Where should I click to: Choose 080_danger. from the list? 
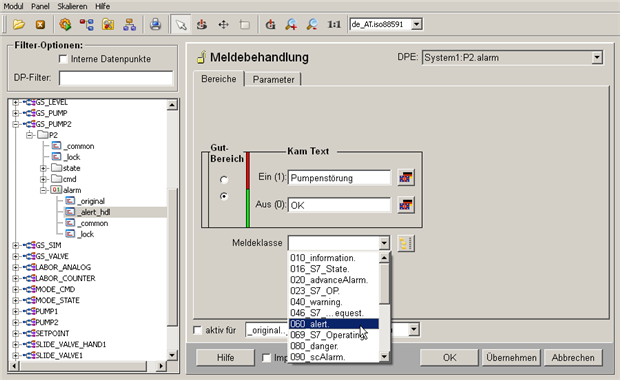(x=334, y=346)
